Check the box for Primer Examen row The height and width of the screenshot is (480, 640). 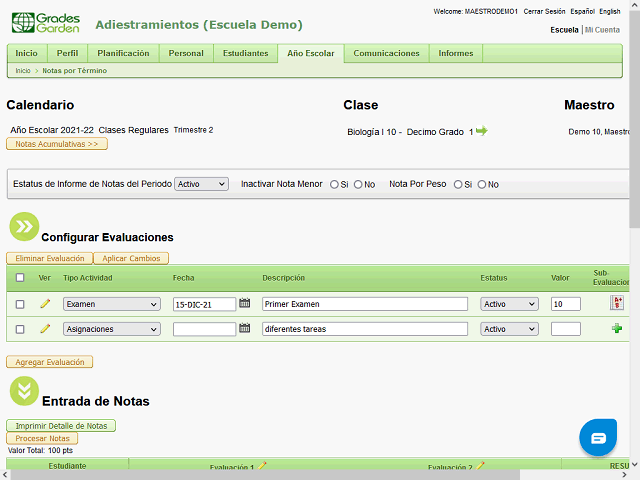(20, 305)
